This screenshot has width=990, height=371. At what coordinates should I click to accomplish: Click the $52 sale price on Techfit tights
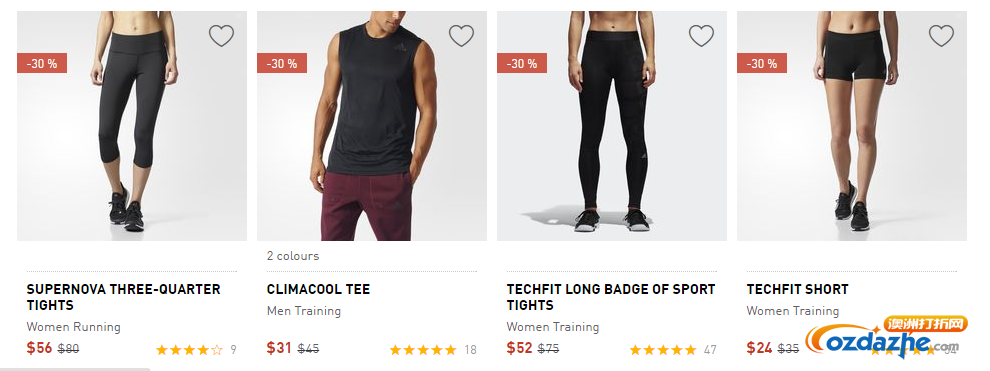(x=520, y=348)
